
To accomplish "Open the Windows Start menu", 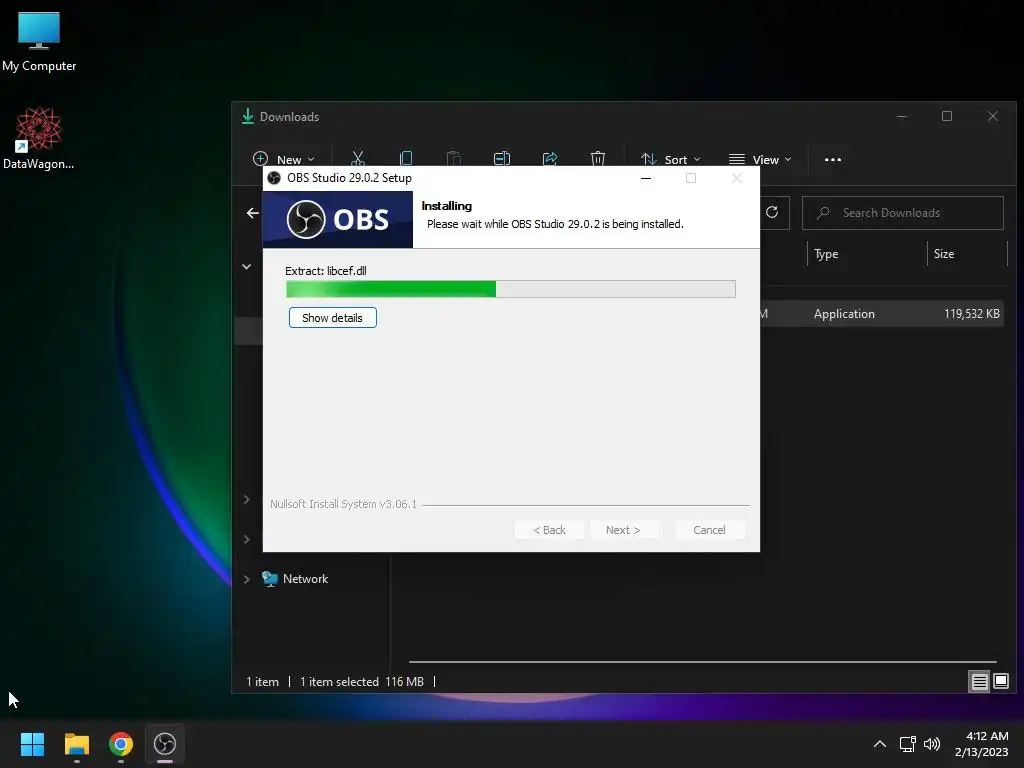I will pos(32,744).
